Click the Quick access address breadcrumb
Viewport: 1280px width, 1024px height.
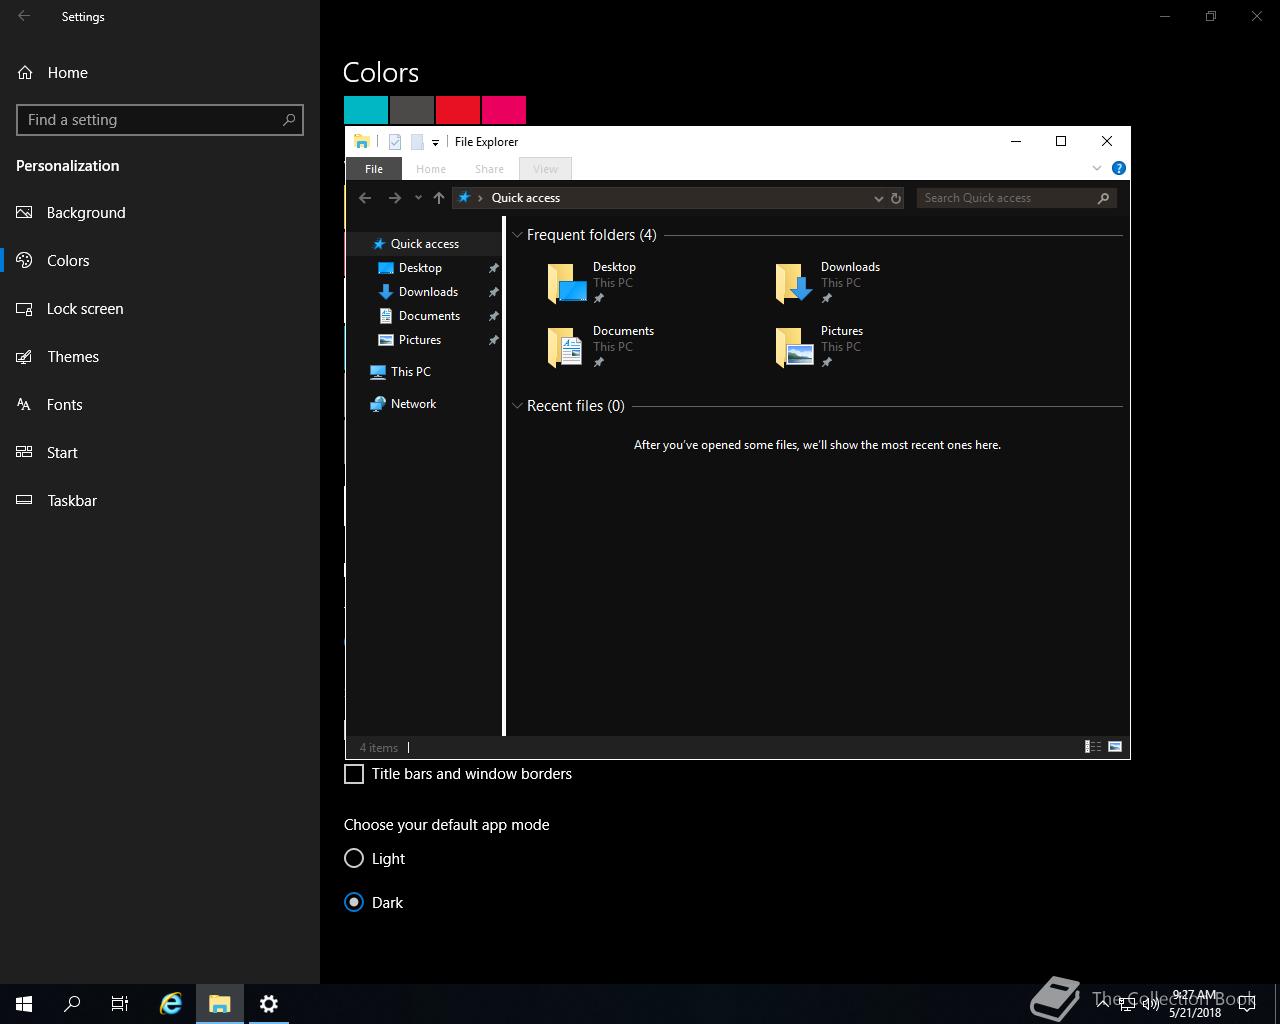pos(525,198)
